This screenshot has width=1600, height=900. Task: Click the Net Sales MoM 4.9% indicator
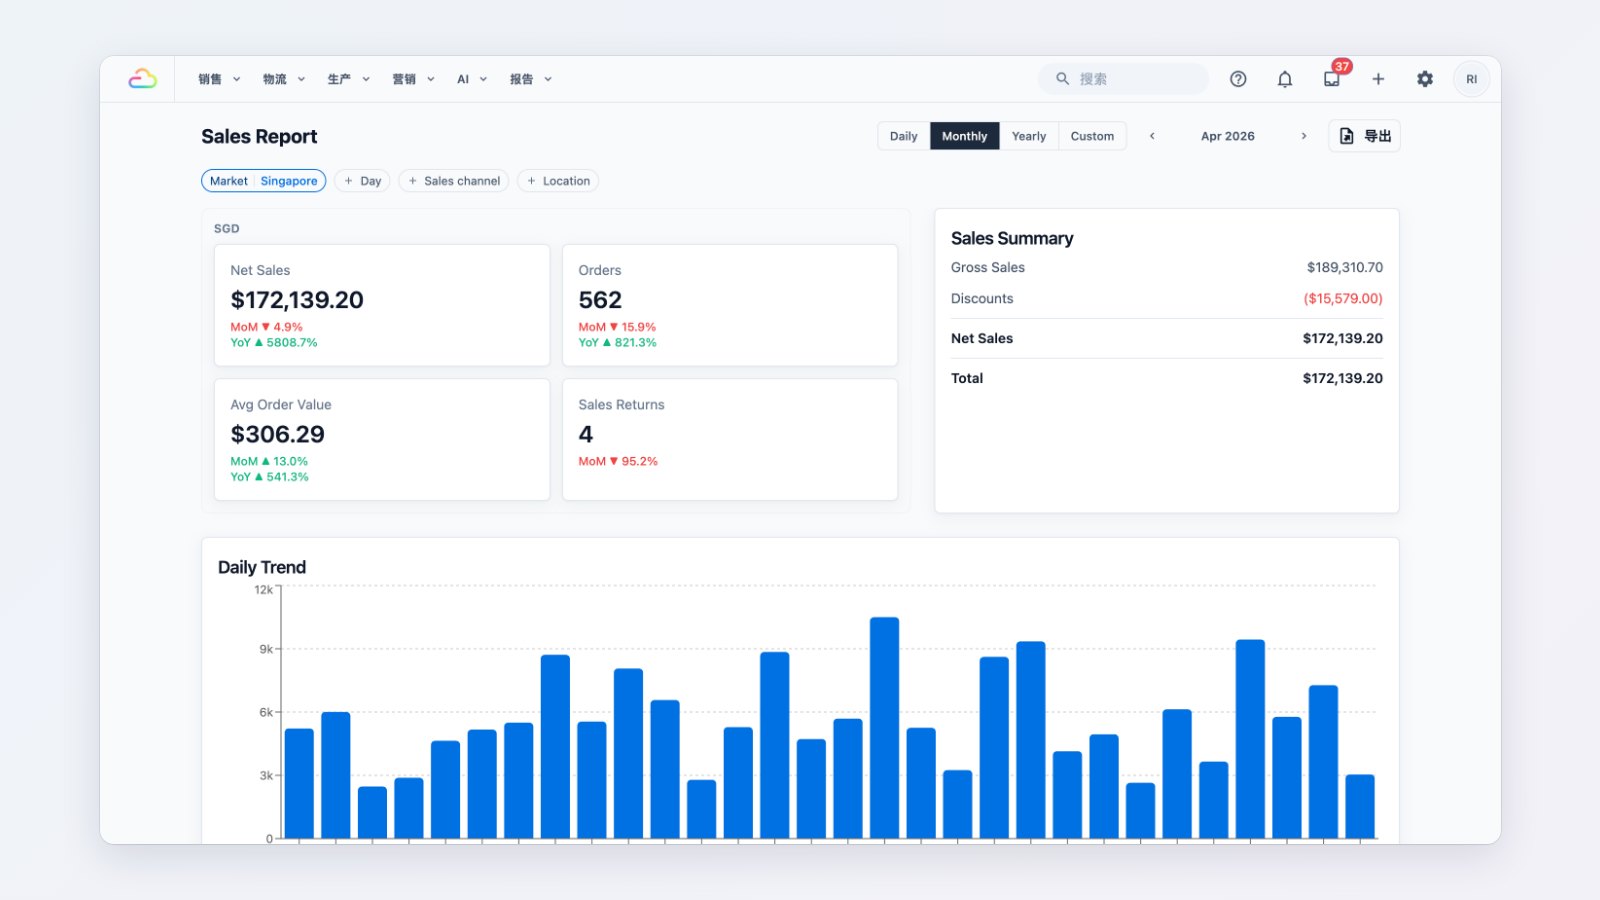pyautogui.click(x=266, y=327)
